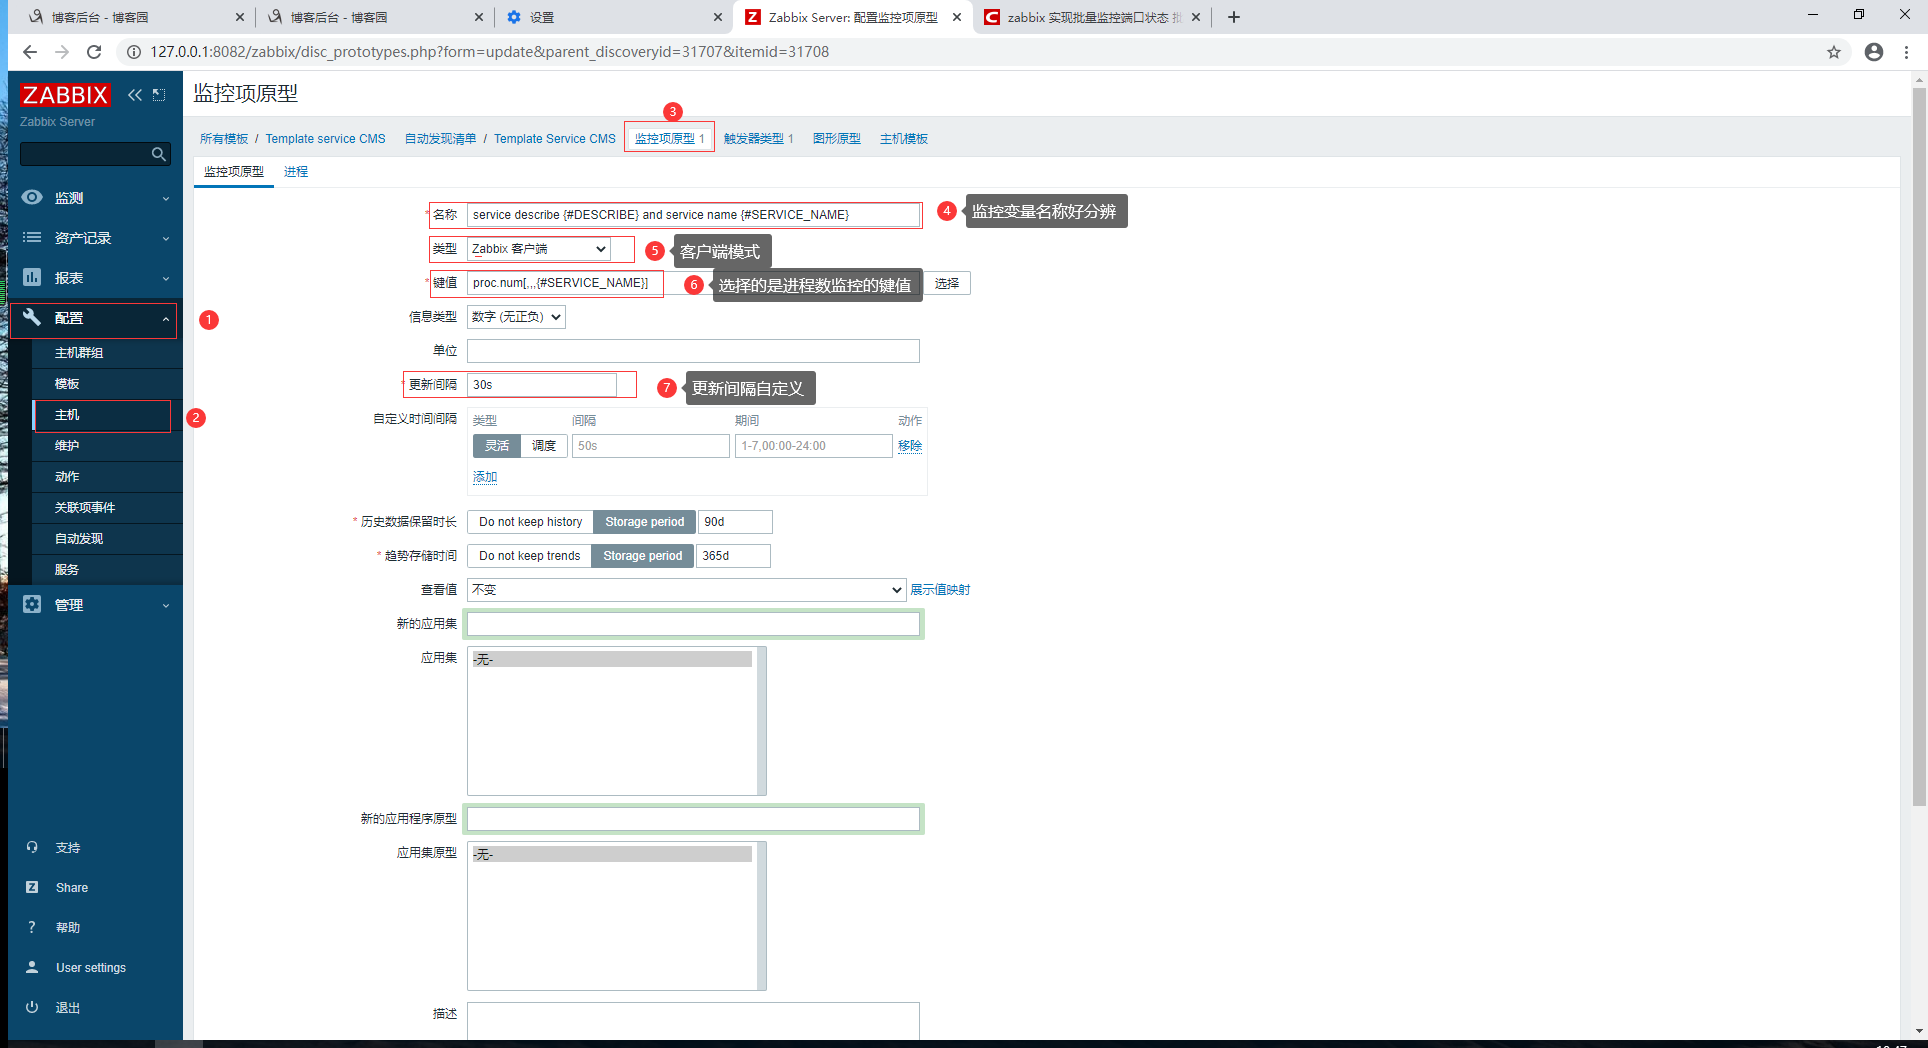Choose Do not keep trends option
The height and width of the screenshot is (1048, 1928).
coord(529,556)
